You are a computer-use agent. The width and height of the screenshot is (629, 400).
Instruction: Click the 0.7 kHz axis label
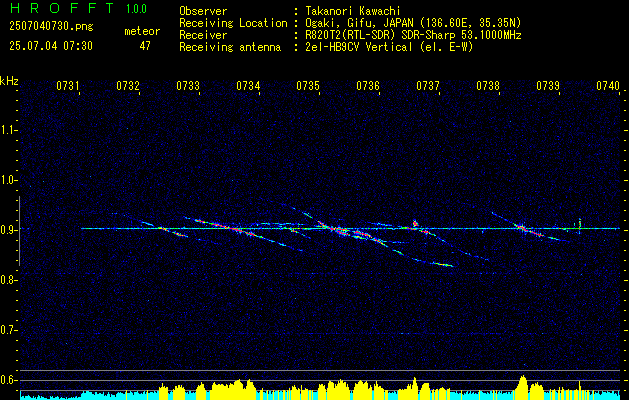pyautogui.click(x=8, y=330)
